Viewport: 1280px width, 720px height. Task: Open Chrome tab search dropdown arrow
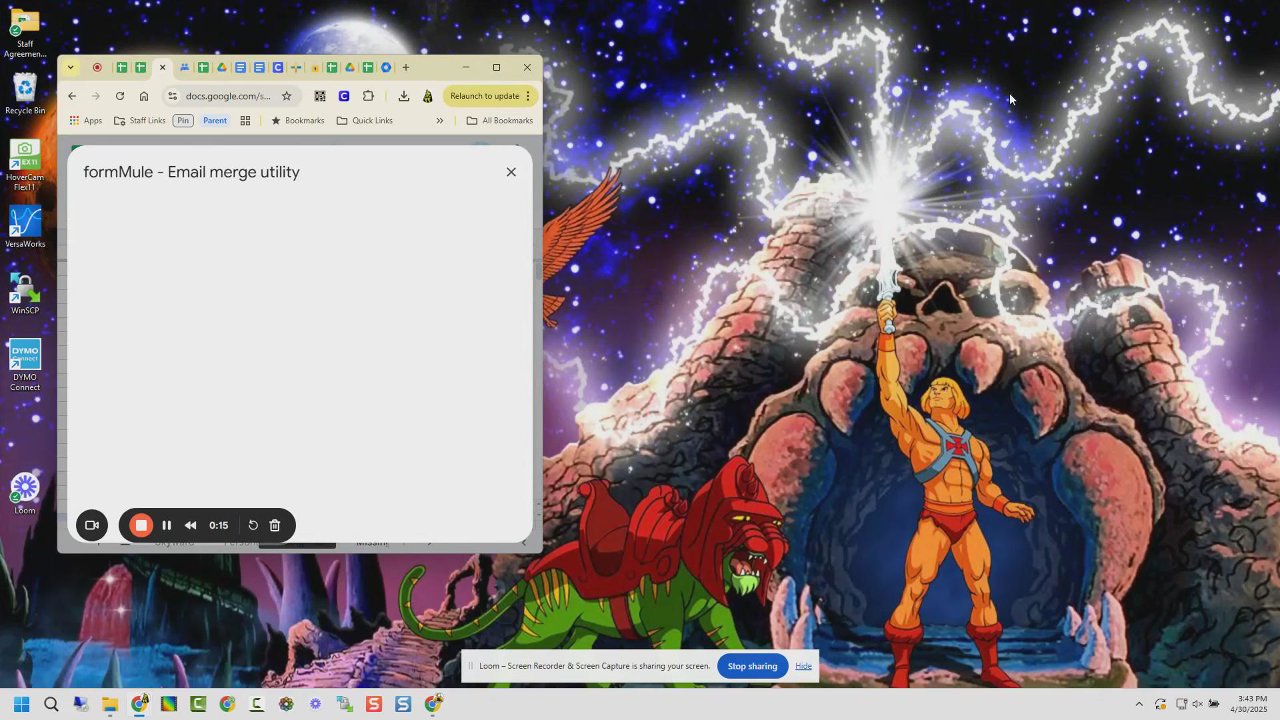(70, 67)
